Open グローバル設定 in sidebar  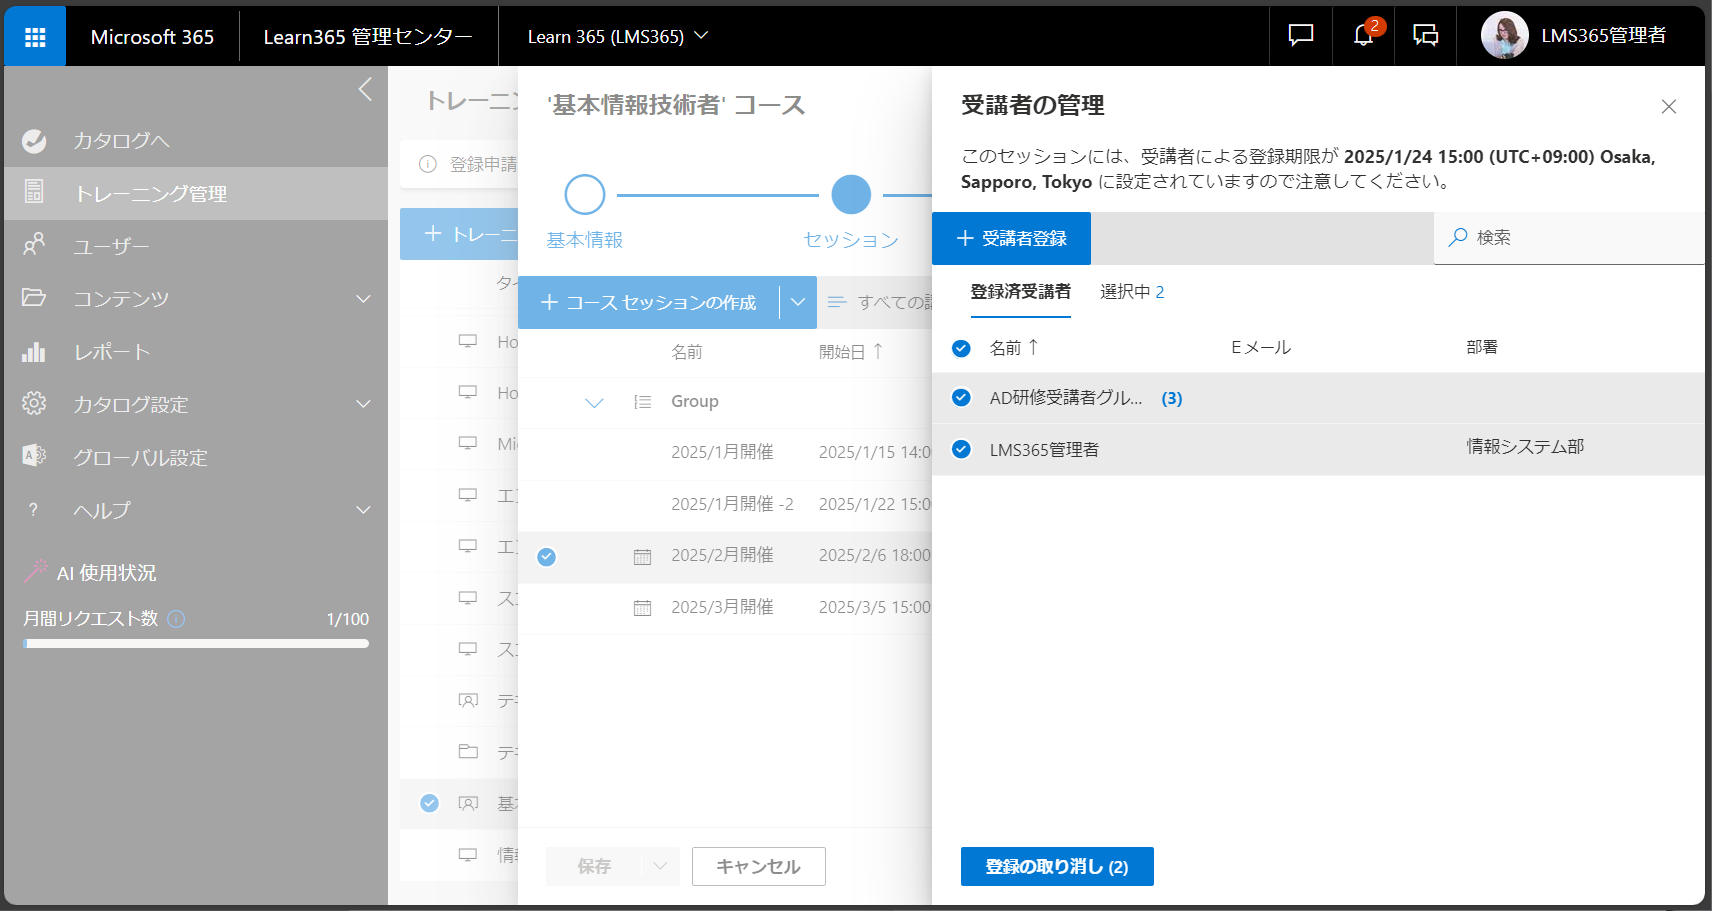140,457
